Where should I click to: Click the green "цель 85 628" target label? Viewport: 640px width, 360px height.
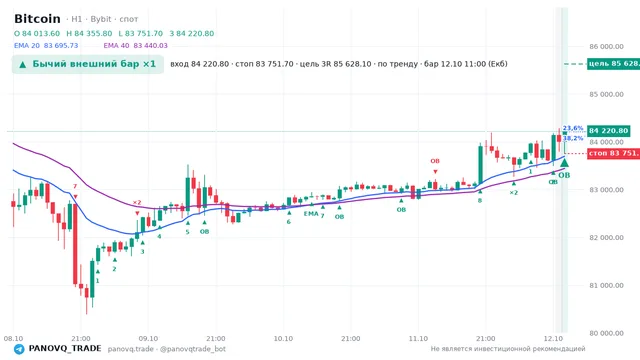613,64
